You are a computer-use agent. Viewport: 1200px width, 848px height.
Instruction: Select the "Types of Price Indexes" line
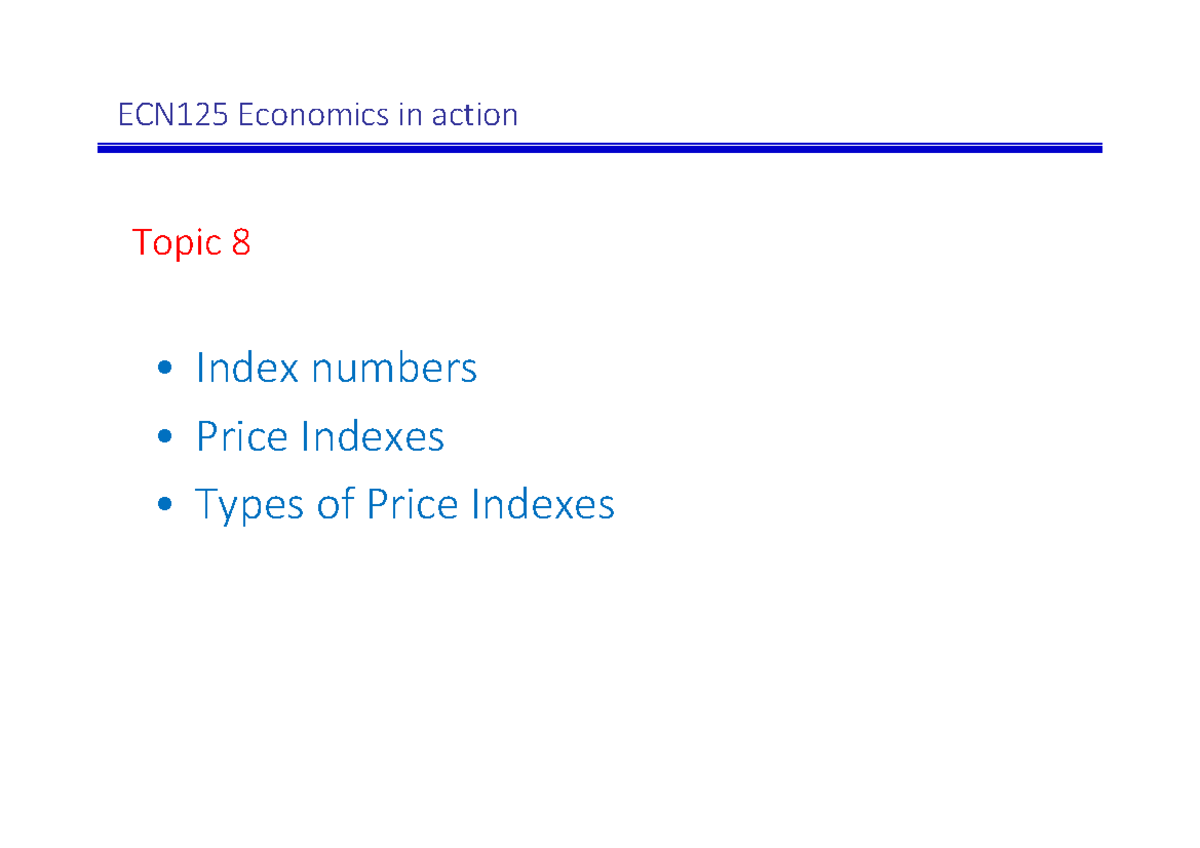tap(405, 504)
